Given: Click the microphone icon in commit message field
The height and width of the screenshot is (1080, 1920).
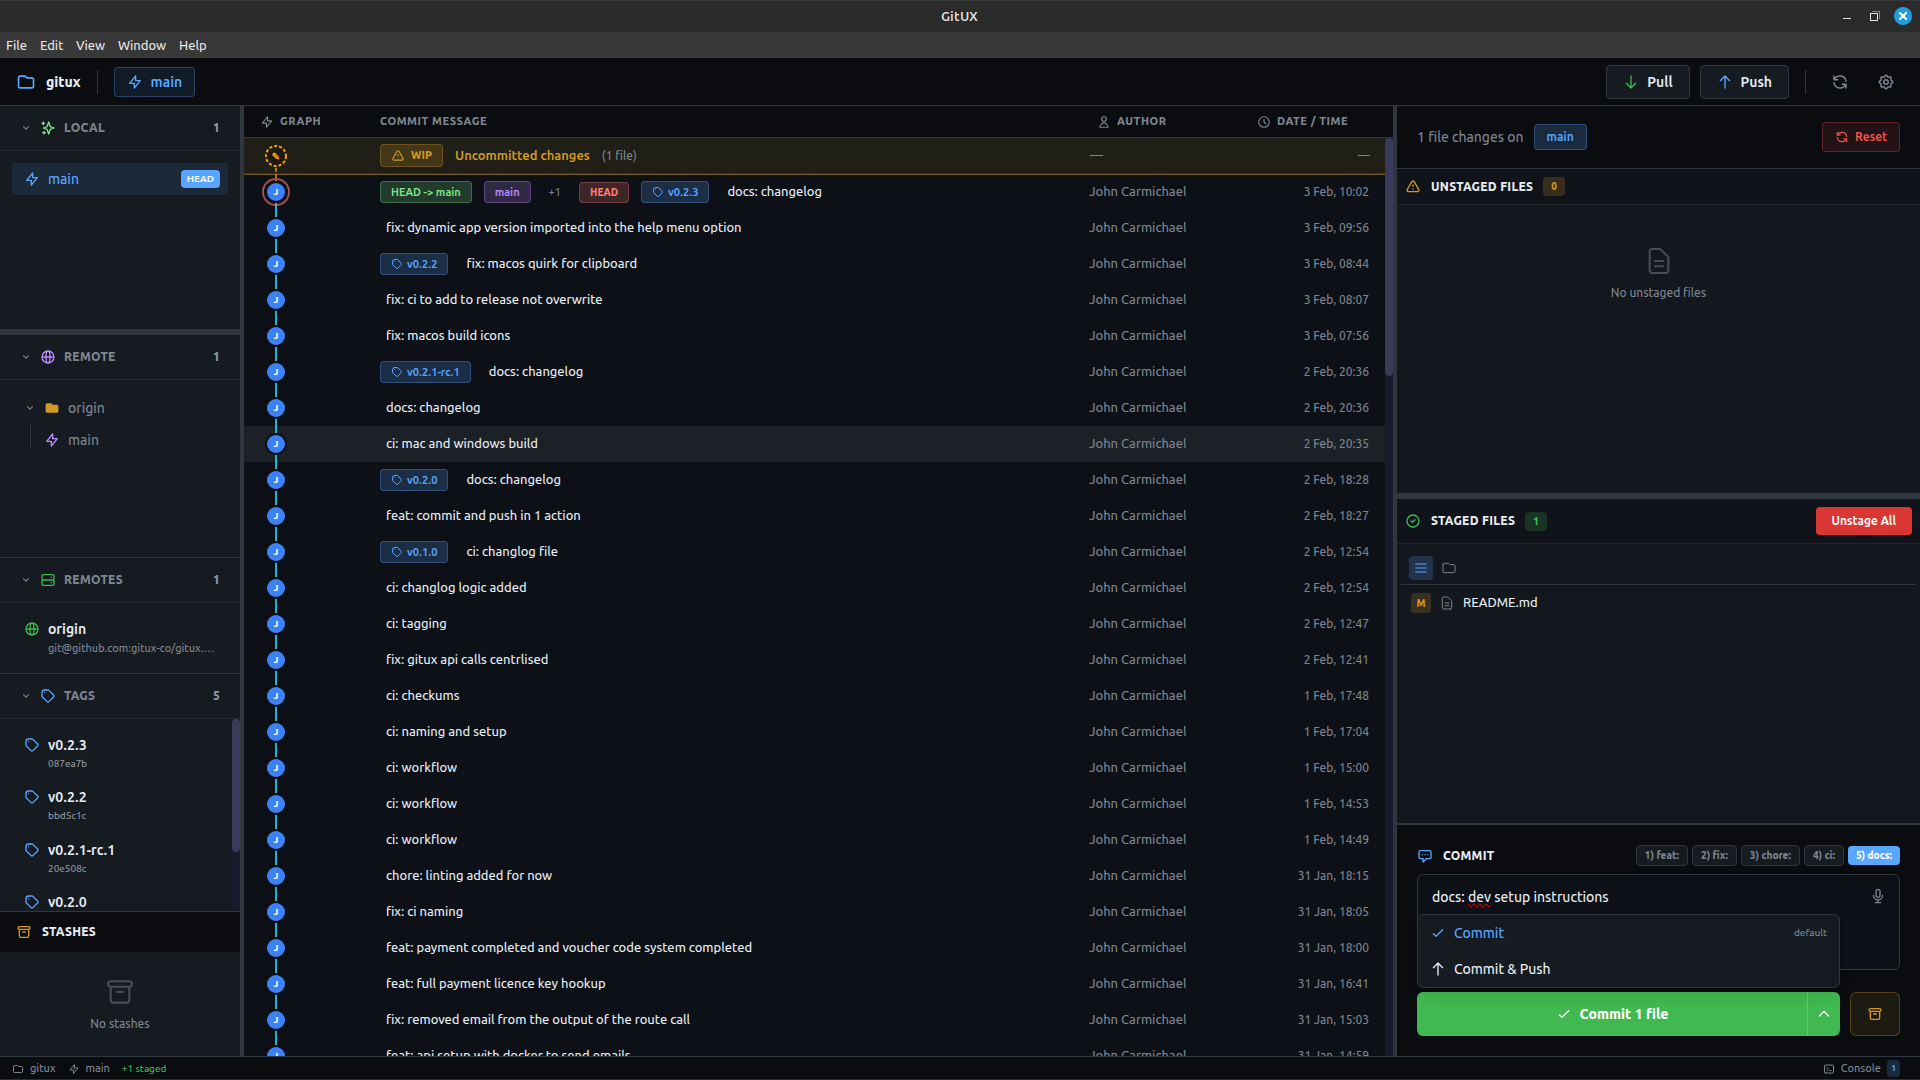Looking at the screenshot, I should [1878, 896].
